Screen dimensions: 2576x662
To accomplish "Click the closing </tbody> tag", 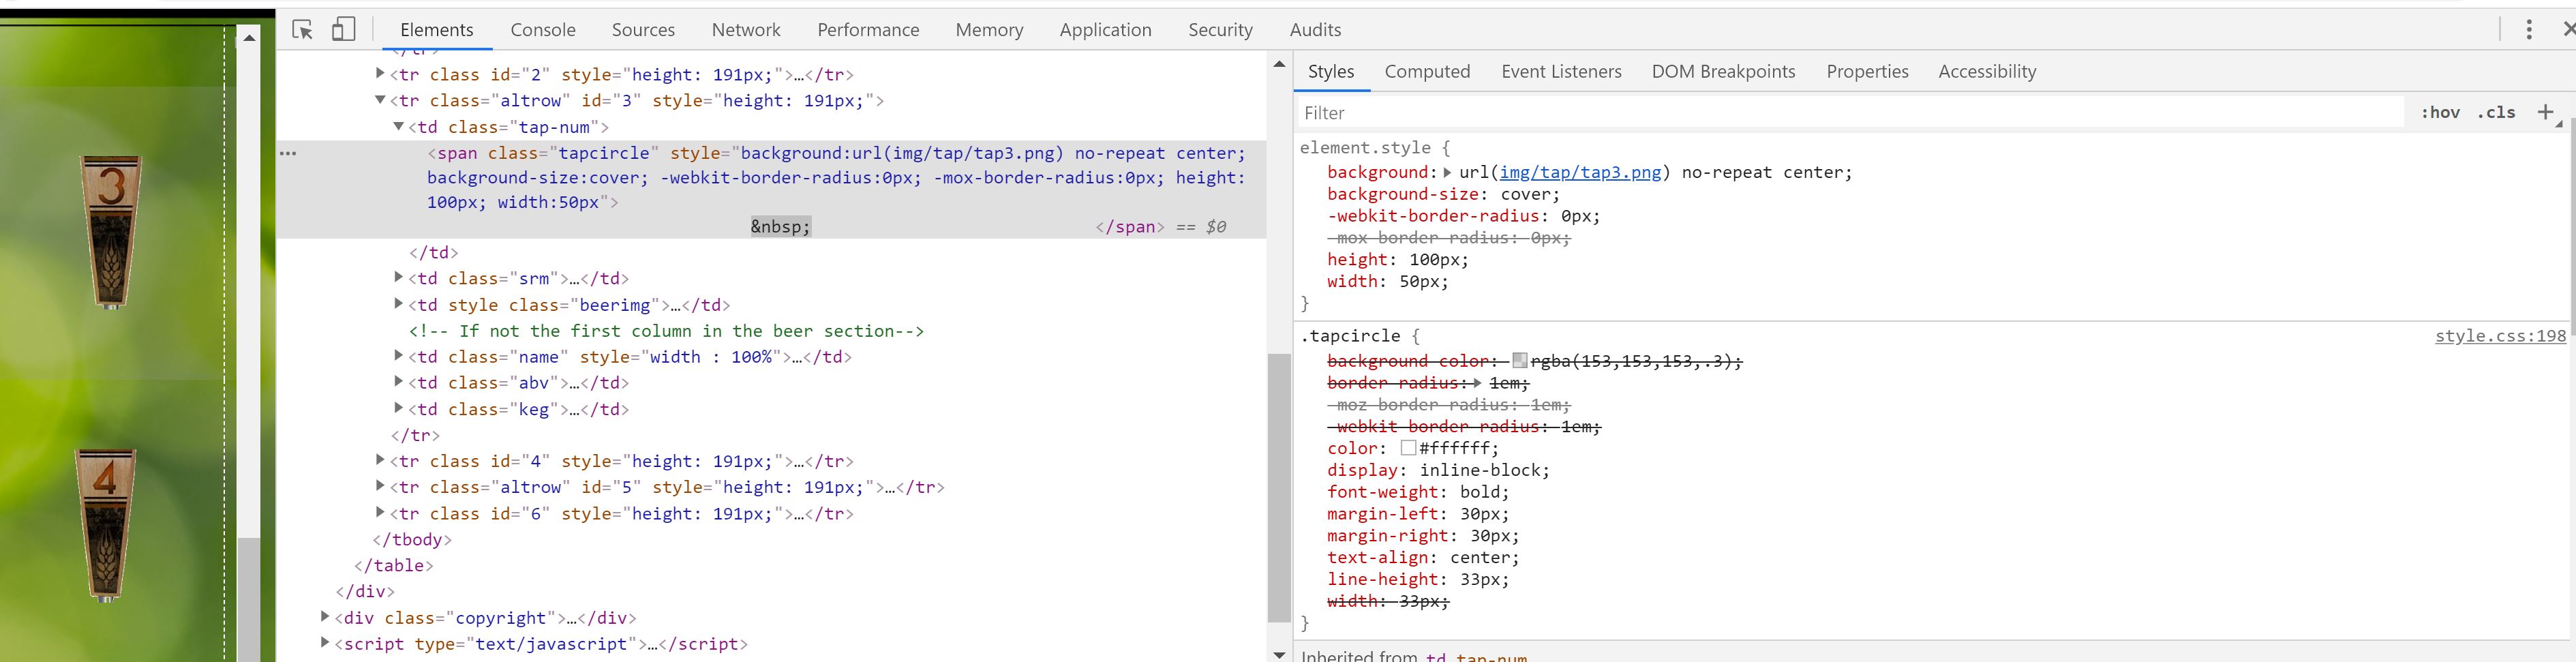I will tap(412, 539).
